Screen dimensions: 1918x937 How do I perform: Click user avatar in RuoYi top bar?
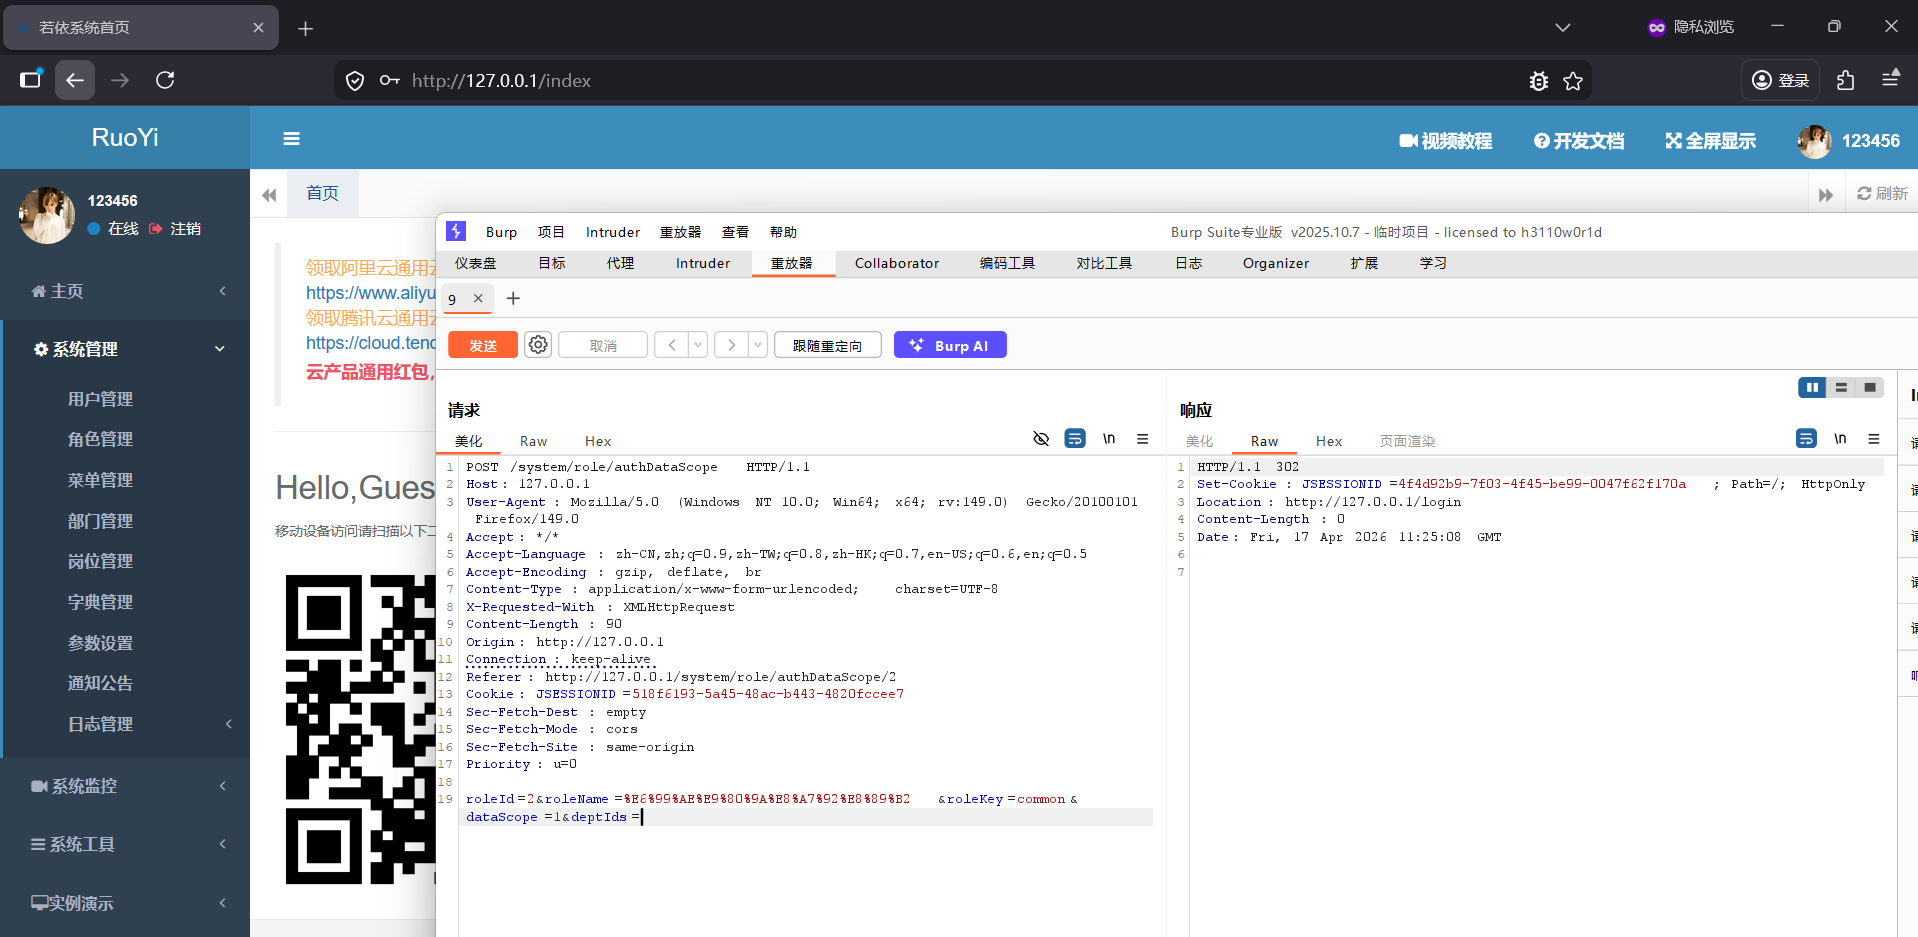pyautogui.click(x=1815, y=141)
